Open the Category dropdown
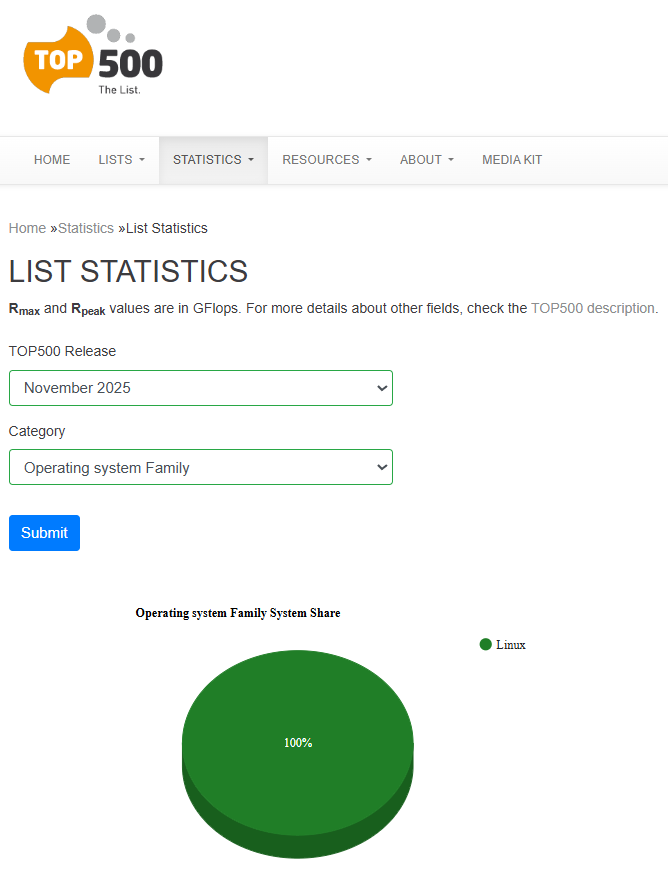The height and width of the screenshot is (871, 668). click(x=200, y=468)
